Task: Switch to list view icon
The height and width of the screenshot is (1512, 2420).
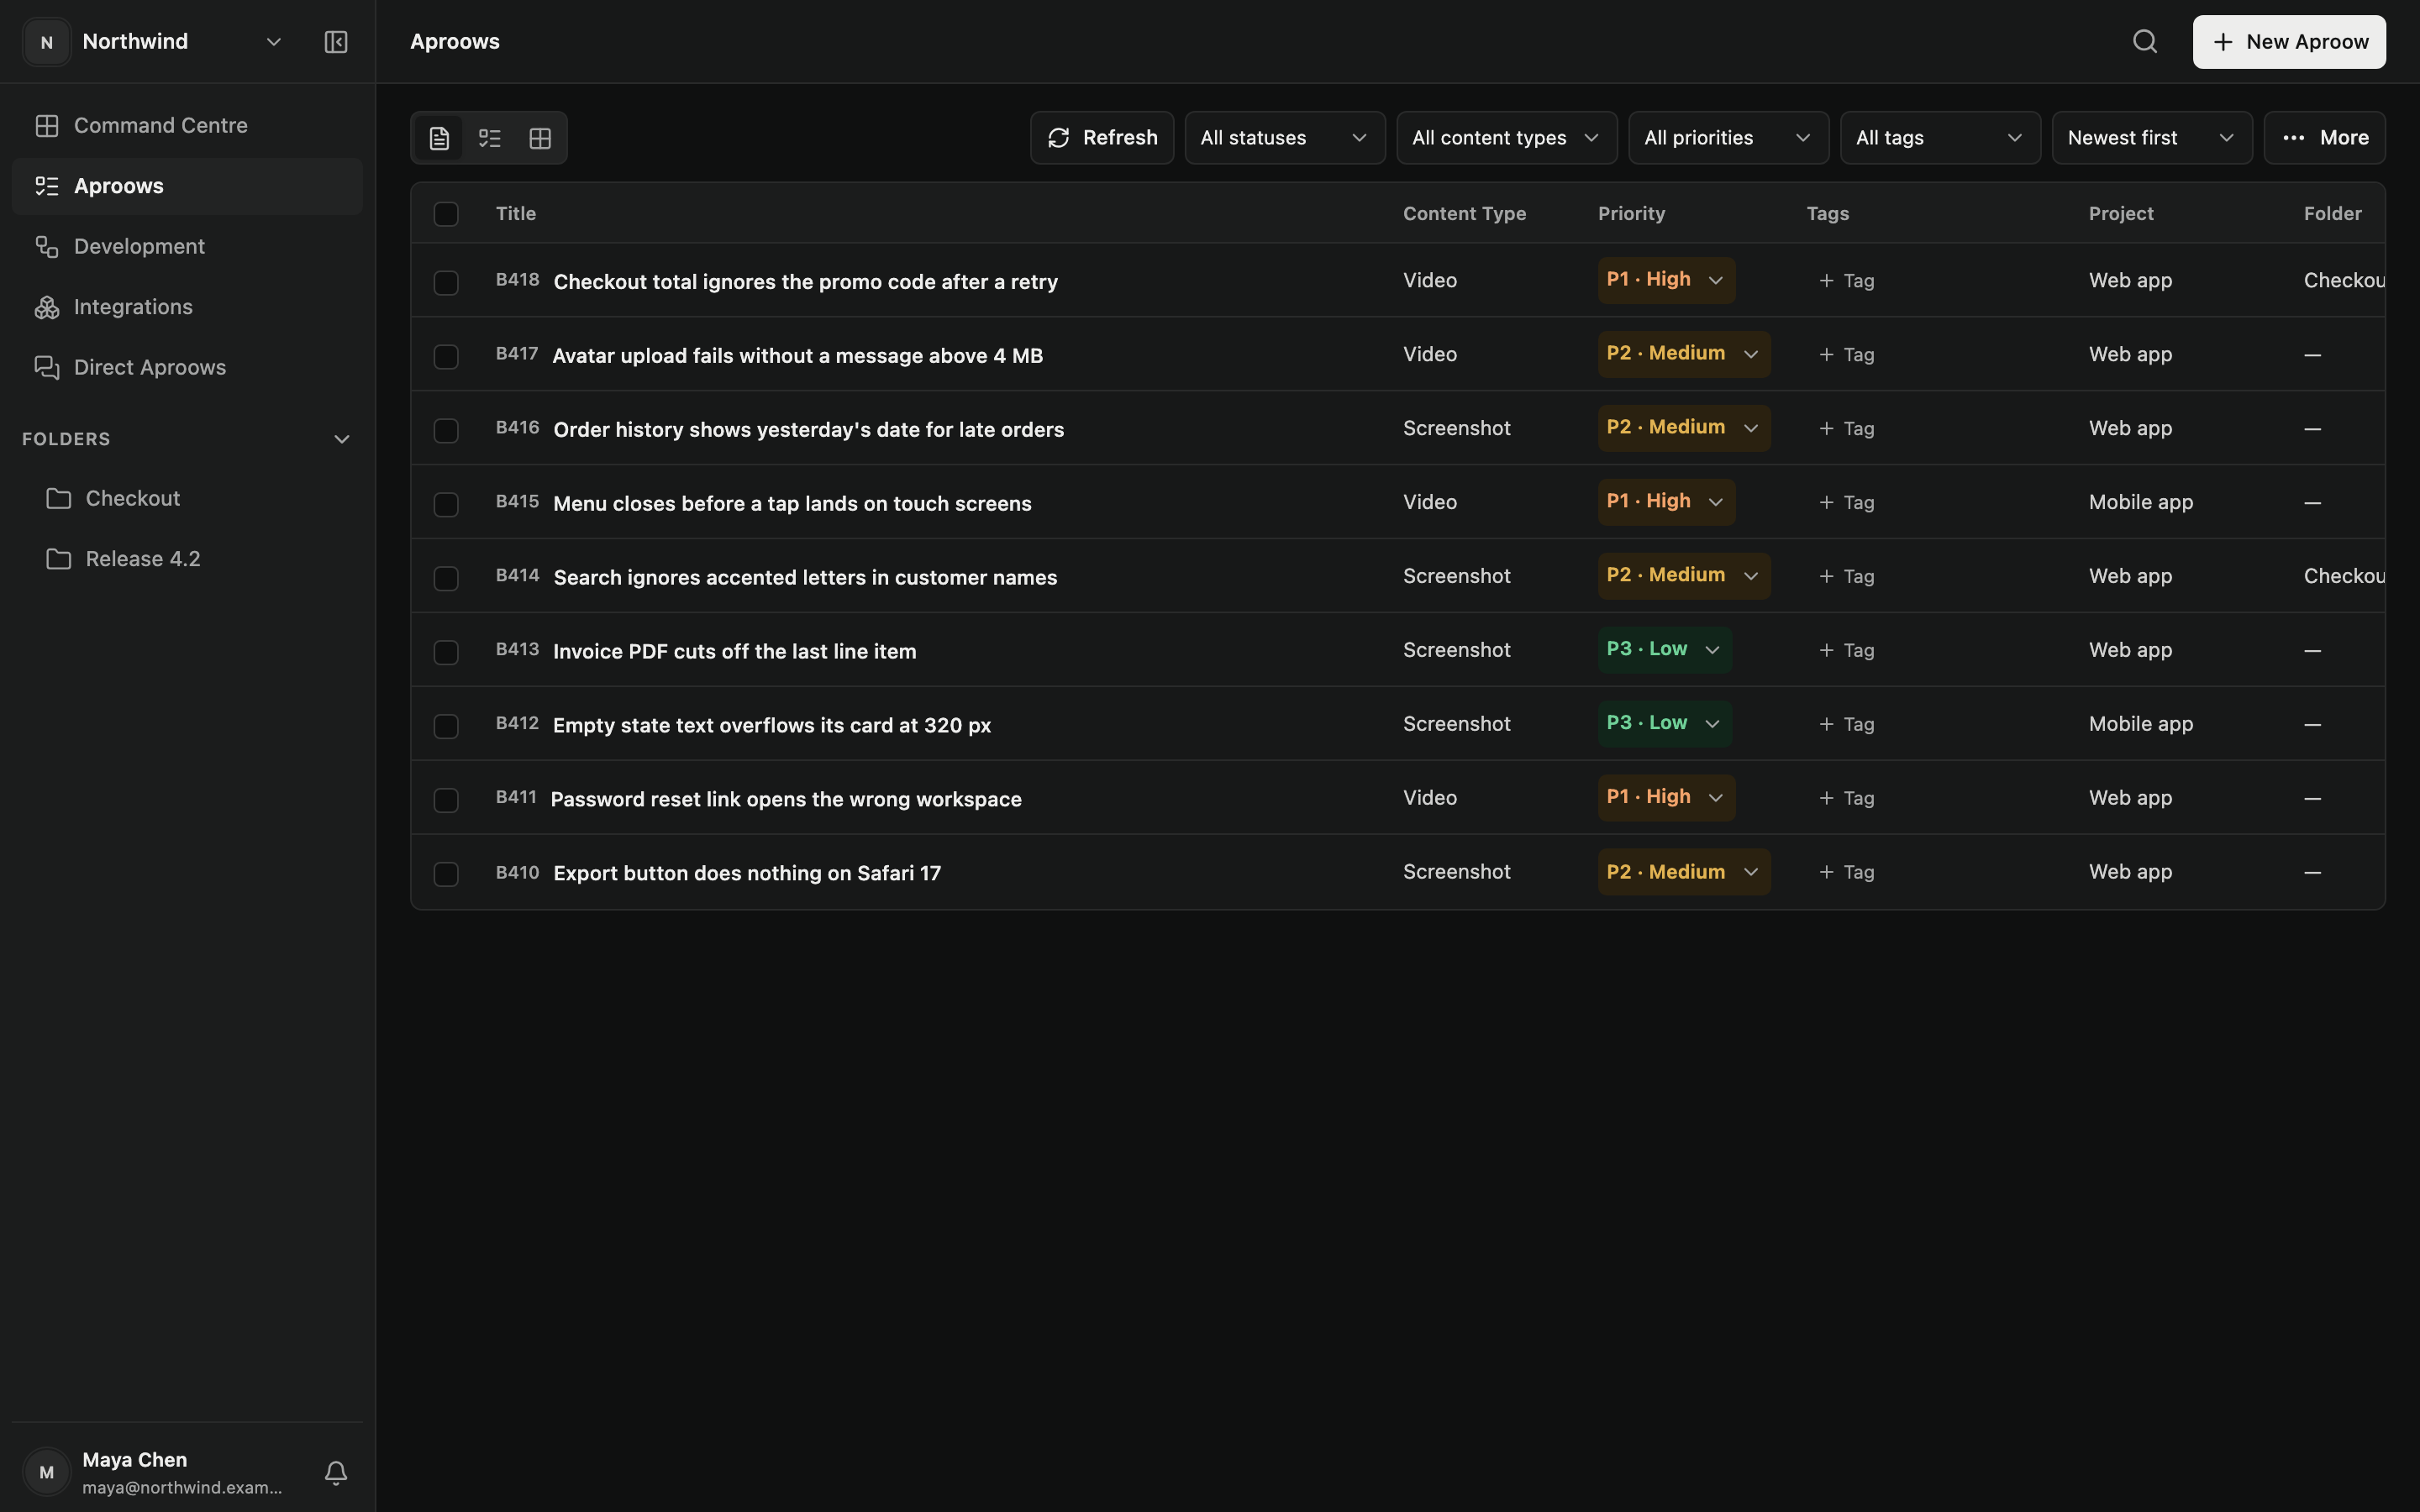Action: click(490, 138)
